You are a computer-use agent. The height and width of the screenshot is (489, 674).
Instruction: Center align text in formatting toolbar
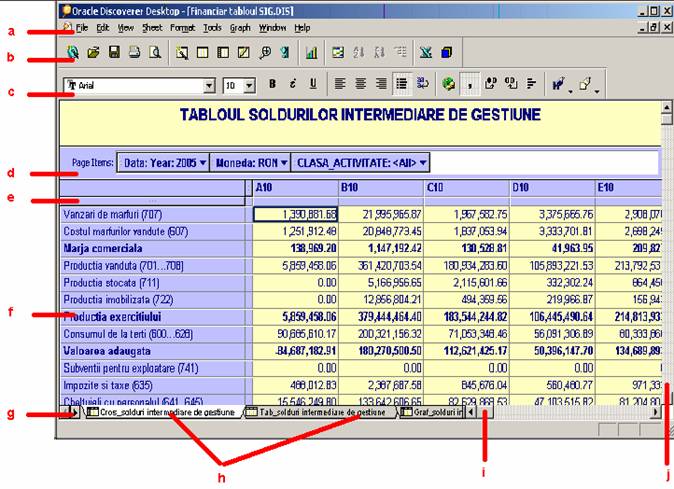point(360,84)
